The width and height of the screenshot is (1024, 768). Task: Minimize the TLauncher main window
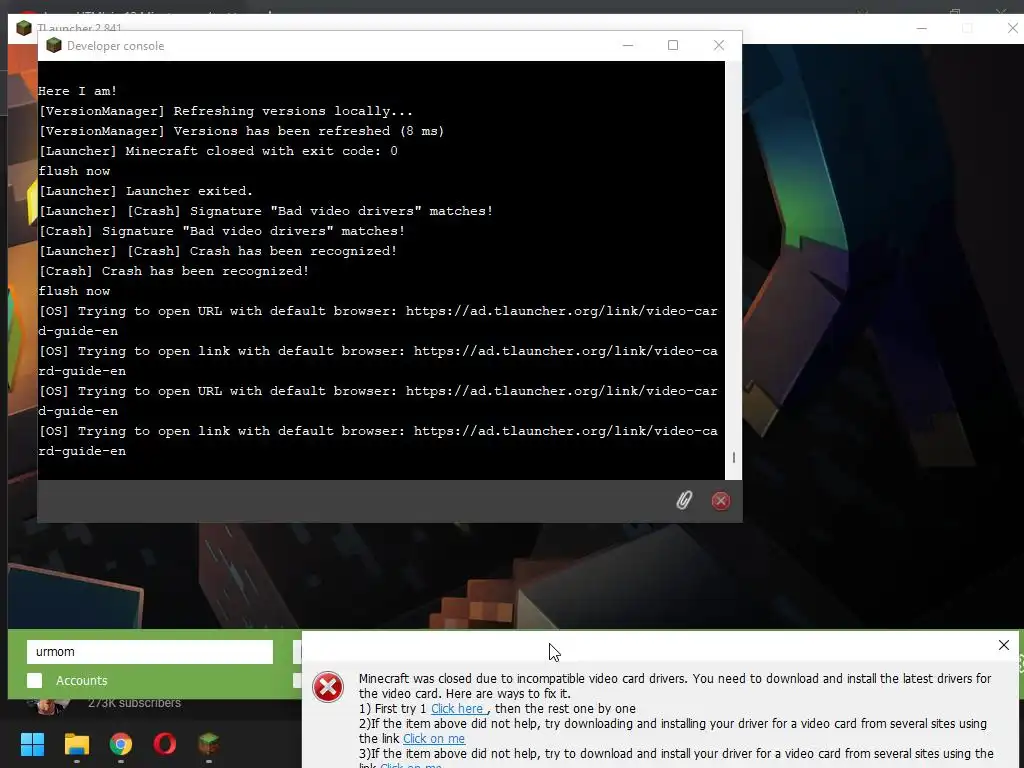pos(921,28)
